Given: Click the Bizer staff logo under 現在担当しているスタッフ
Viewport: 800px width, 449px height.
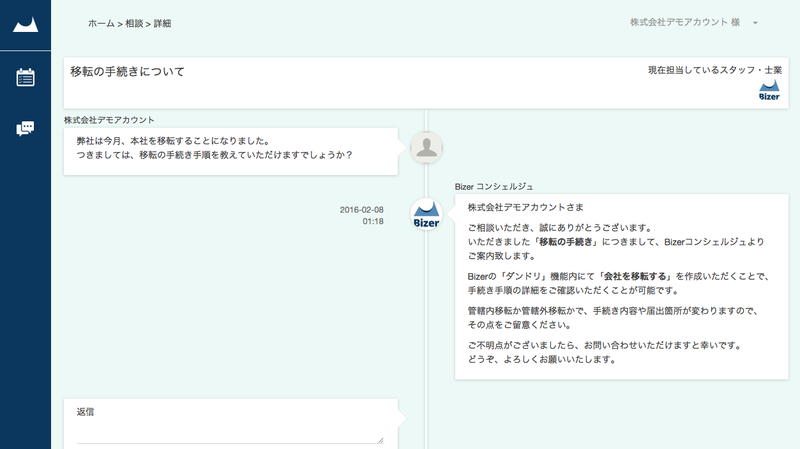Looking at the screenshot, I should (769, 90).
